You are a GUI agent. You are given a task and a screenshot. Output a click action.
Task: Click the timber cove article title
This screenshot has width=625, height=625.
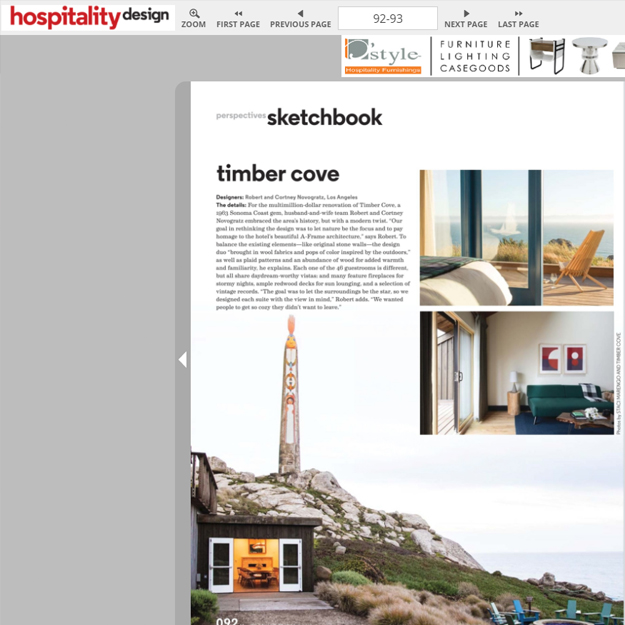tap(278, 173)
